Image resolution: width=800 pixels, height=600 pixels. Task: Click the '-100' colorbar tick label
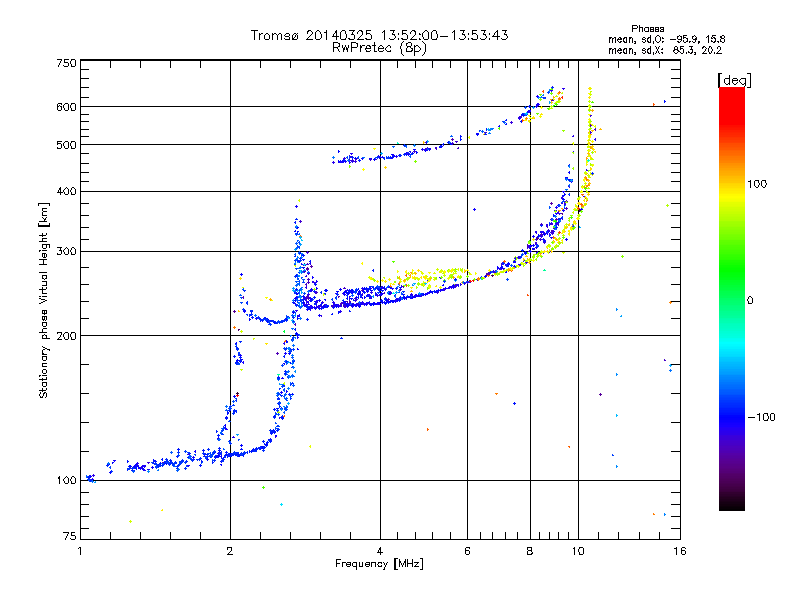761,417
